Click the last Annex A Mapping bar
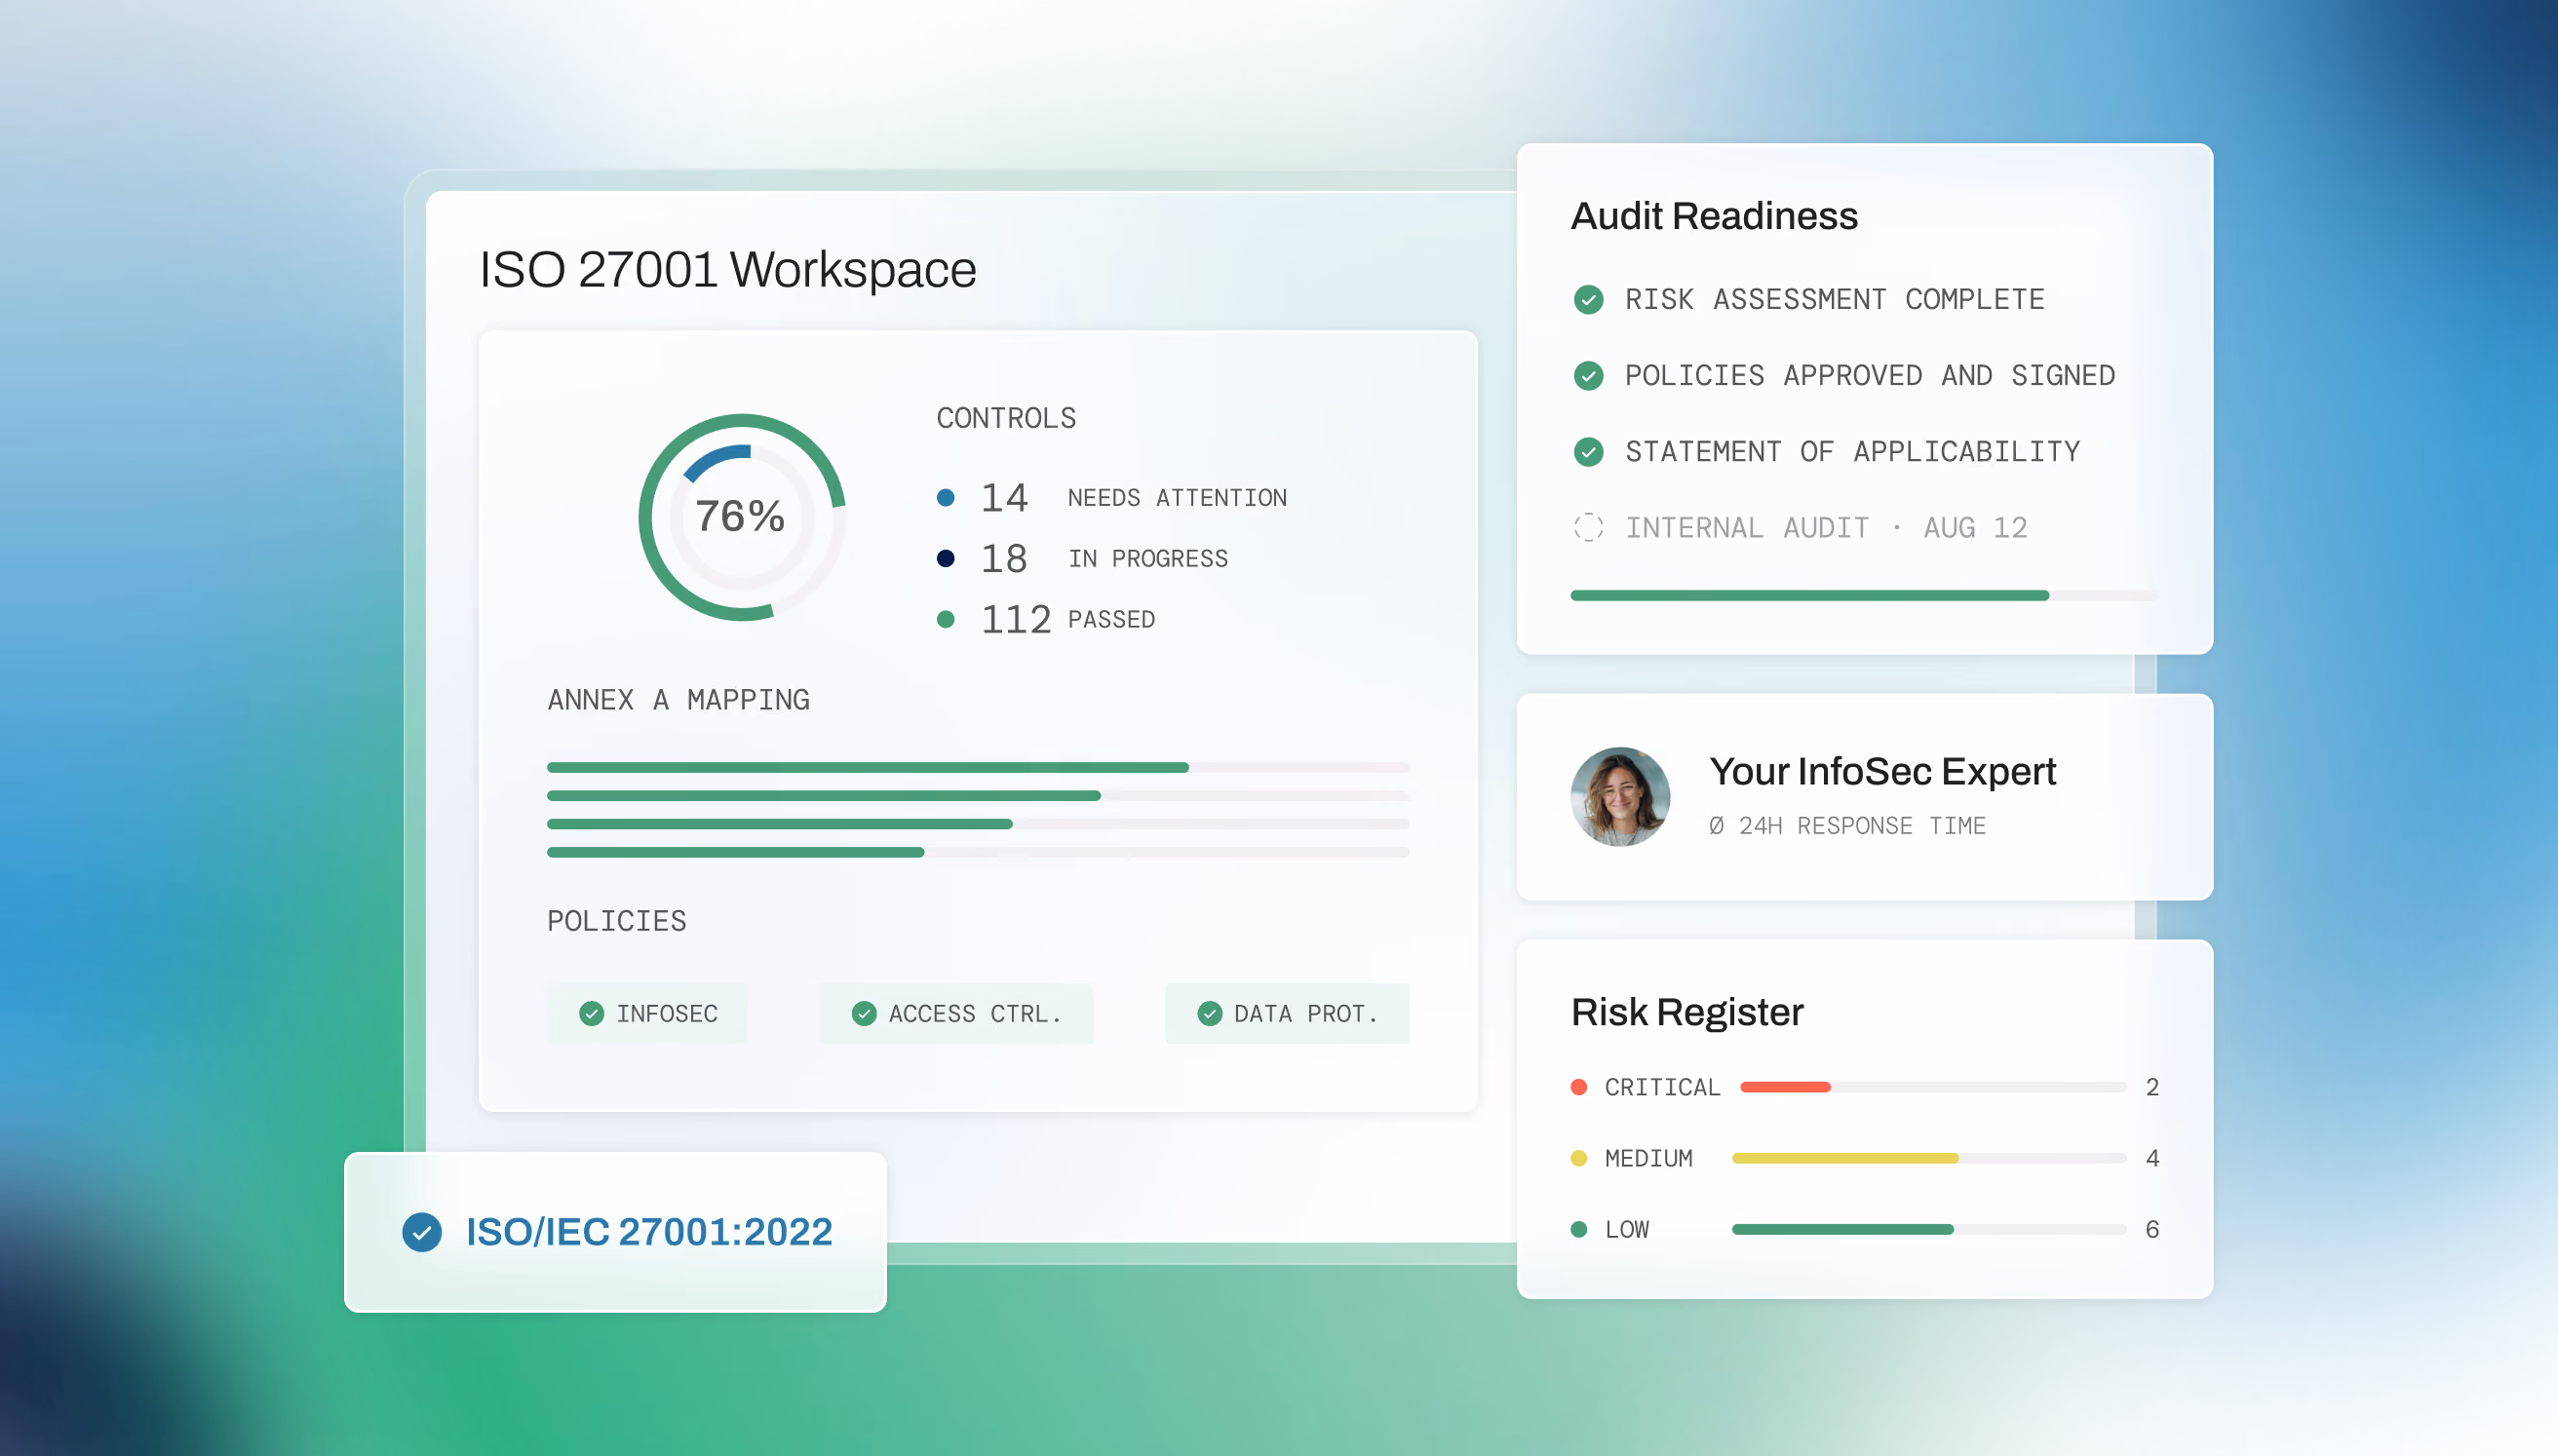This screenshot has height=1456, width=2558. coord(978,852)
